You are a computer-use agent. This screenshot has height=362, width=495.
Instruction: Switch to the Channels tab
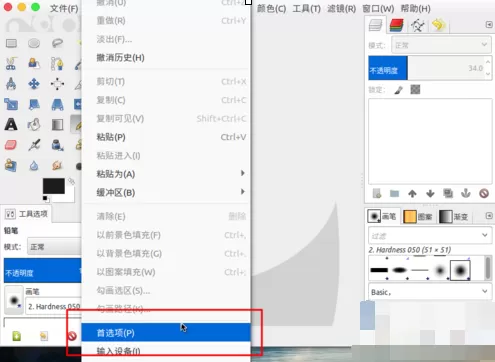point(397,25)
